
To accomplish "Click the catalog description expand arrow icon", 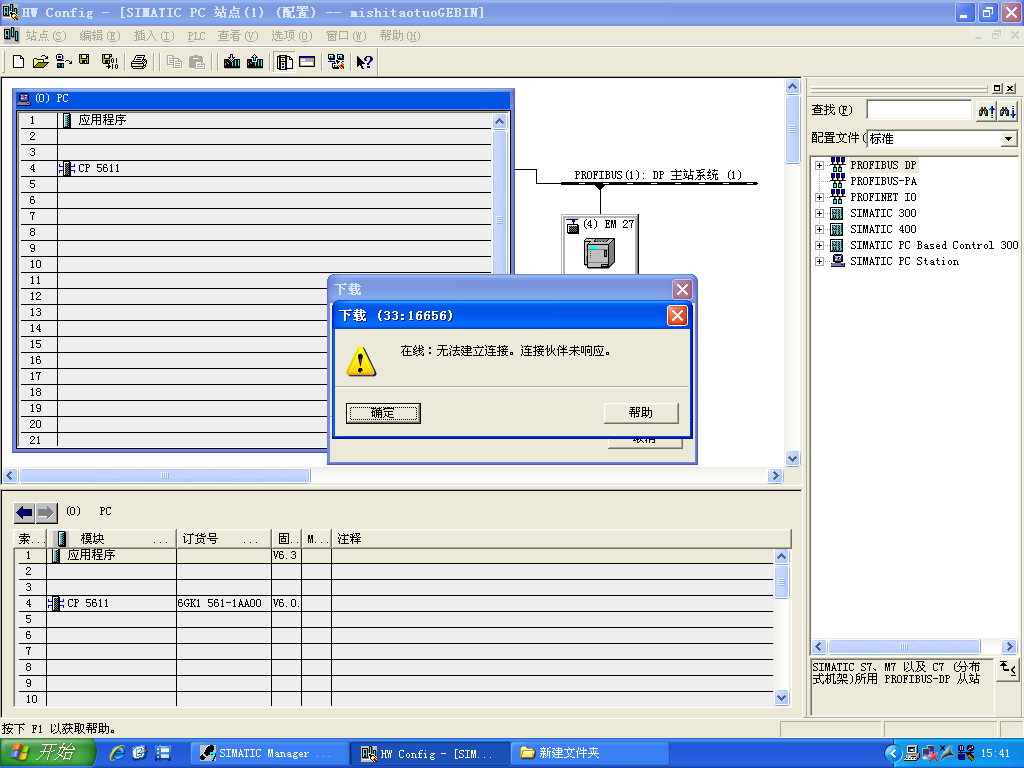I will pyautogui.click(x=1008, y=669).
